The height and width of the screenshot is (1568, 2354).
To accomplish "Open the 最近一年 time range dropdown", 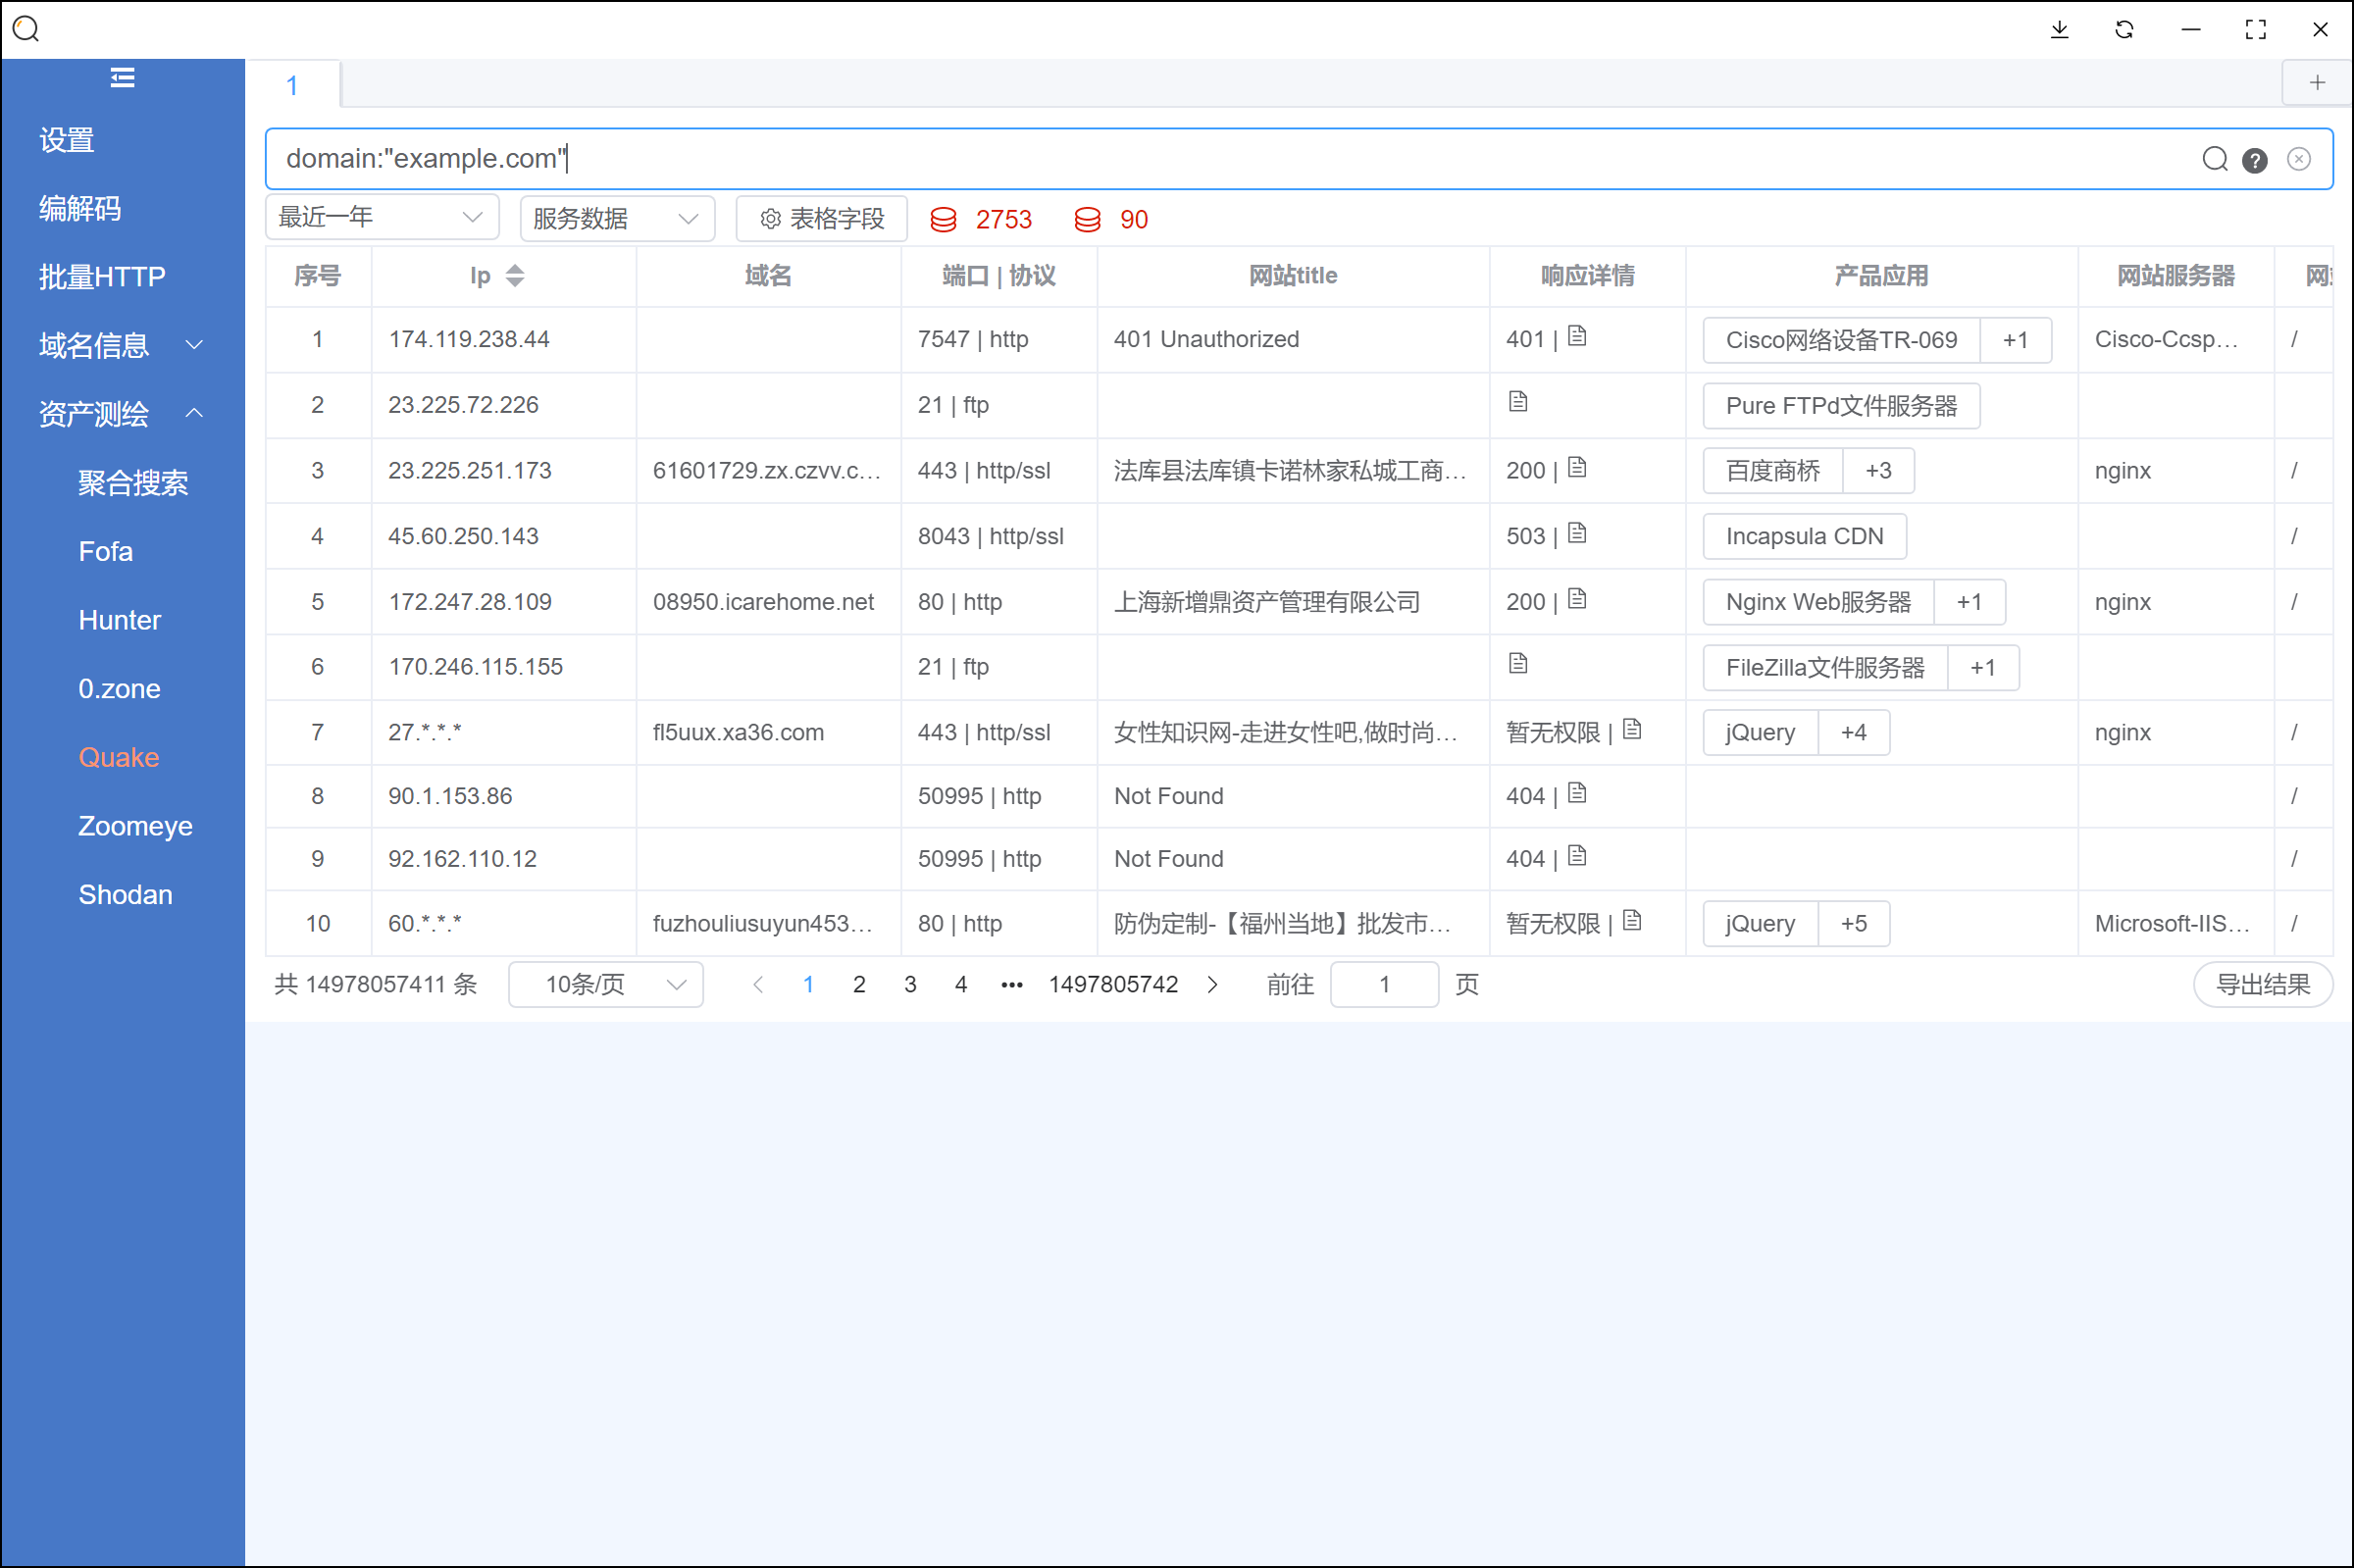I will (381, 218).
